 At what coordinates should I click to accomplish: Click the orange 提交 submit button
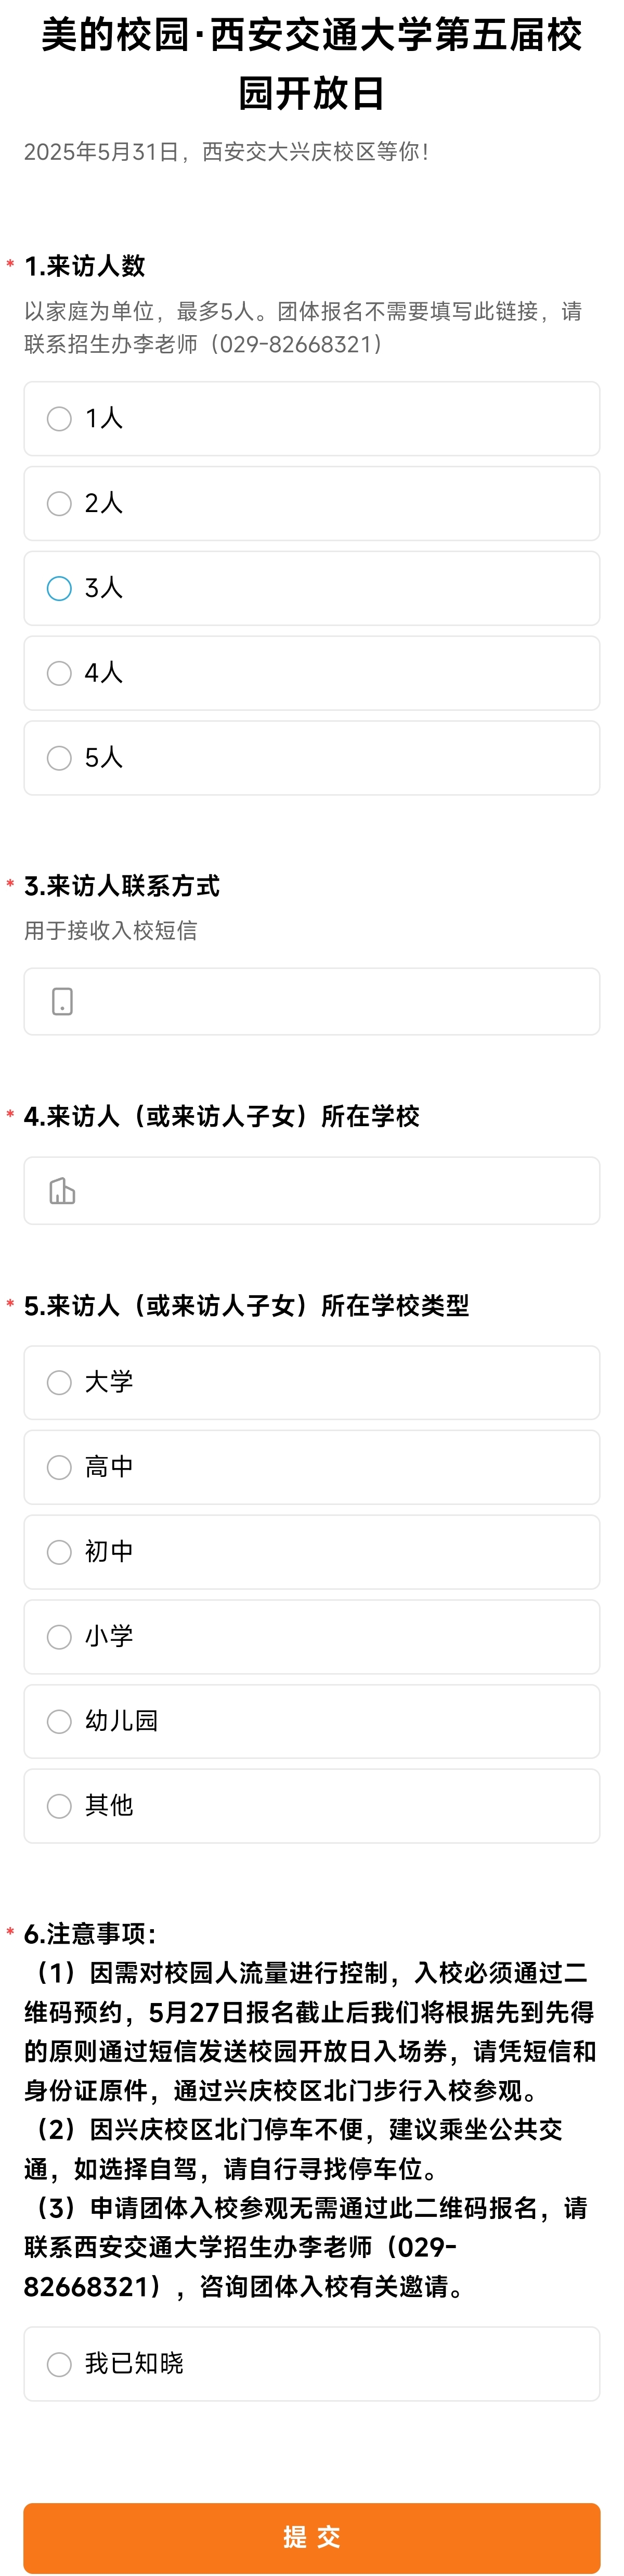pos(312,2537)
